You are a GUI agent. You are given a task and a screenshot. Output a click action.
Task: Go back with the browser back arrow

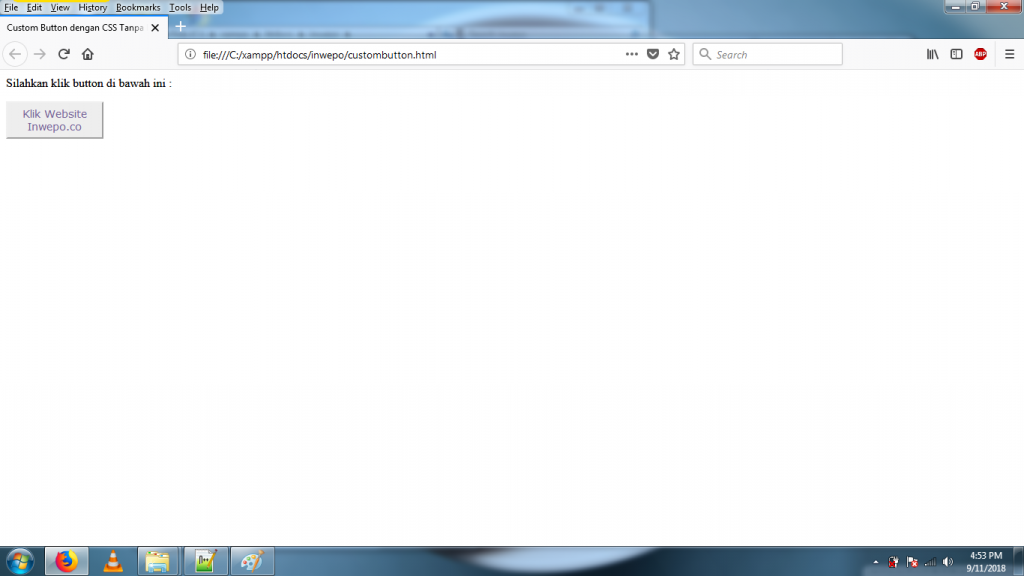15,54
